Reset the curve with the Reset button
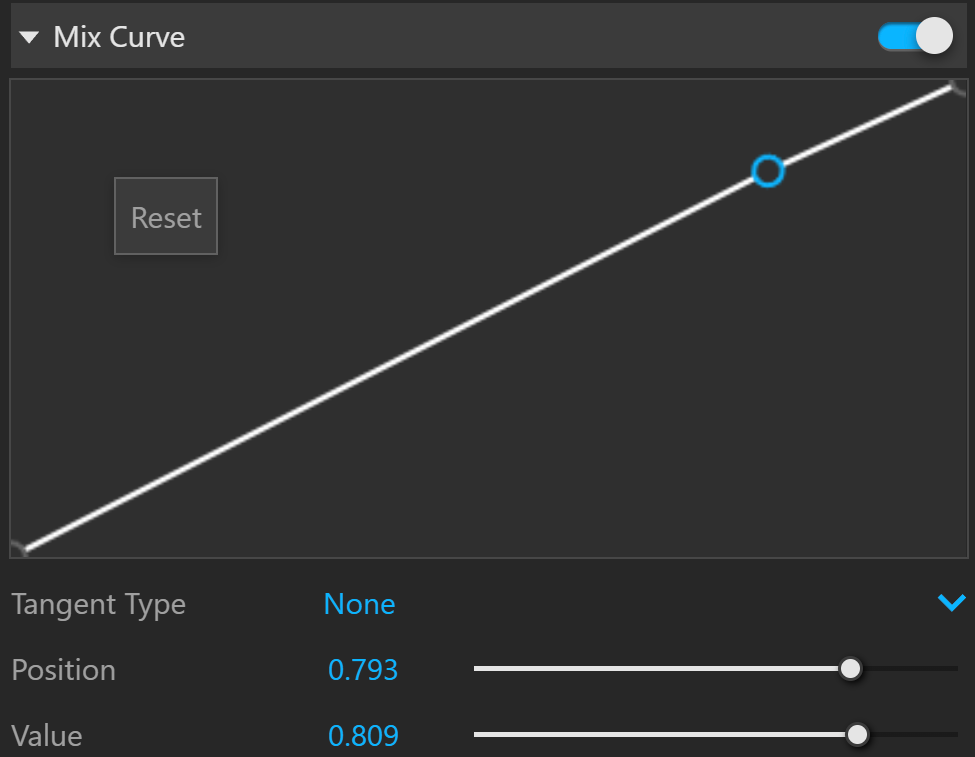975x757 pixels. [166, 216]
